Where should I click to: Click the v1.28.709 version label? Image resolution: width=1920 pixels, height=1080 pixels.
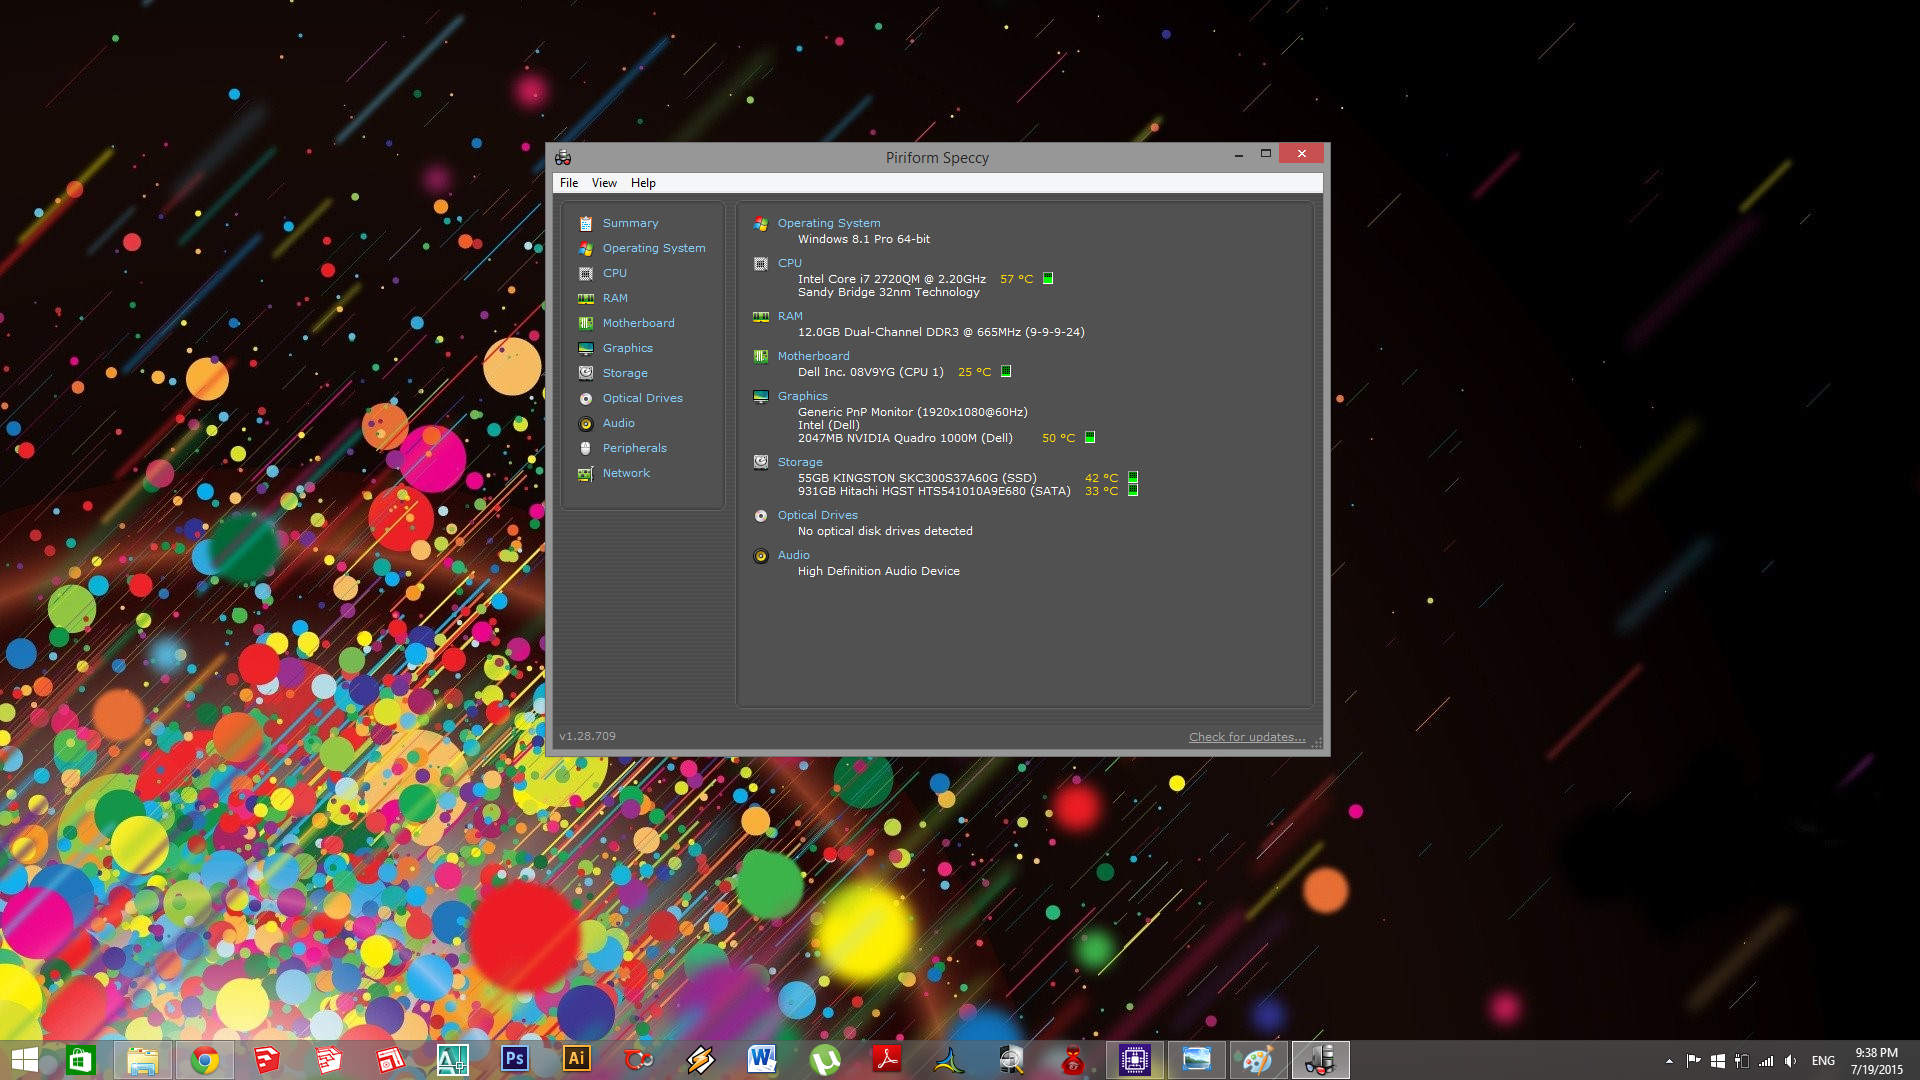click(587, 736)
